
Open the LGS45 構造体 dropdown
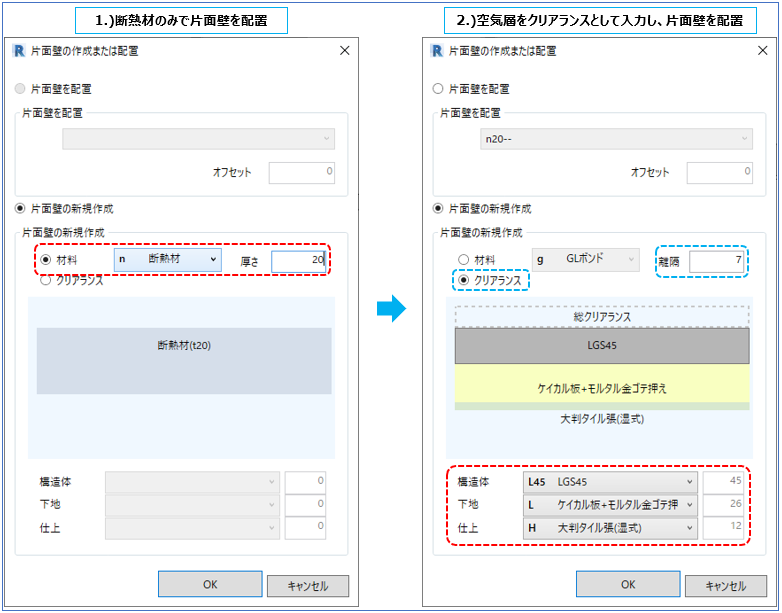[610, 482]
